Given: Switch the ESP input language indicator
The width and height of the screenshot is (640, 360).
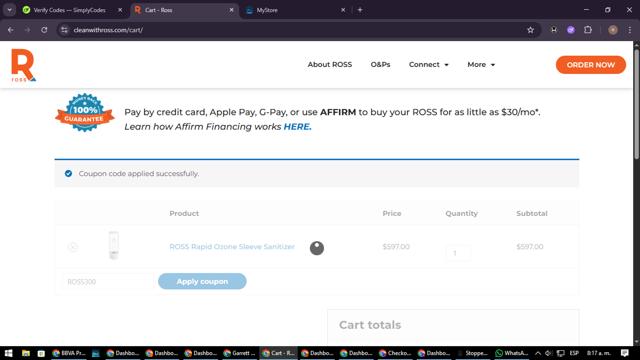Looking at the screenshot, I should click(x=574, y=353).
